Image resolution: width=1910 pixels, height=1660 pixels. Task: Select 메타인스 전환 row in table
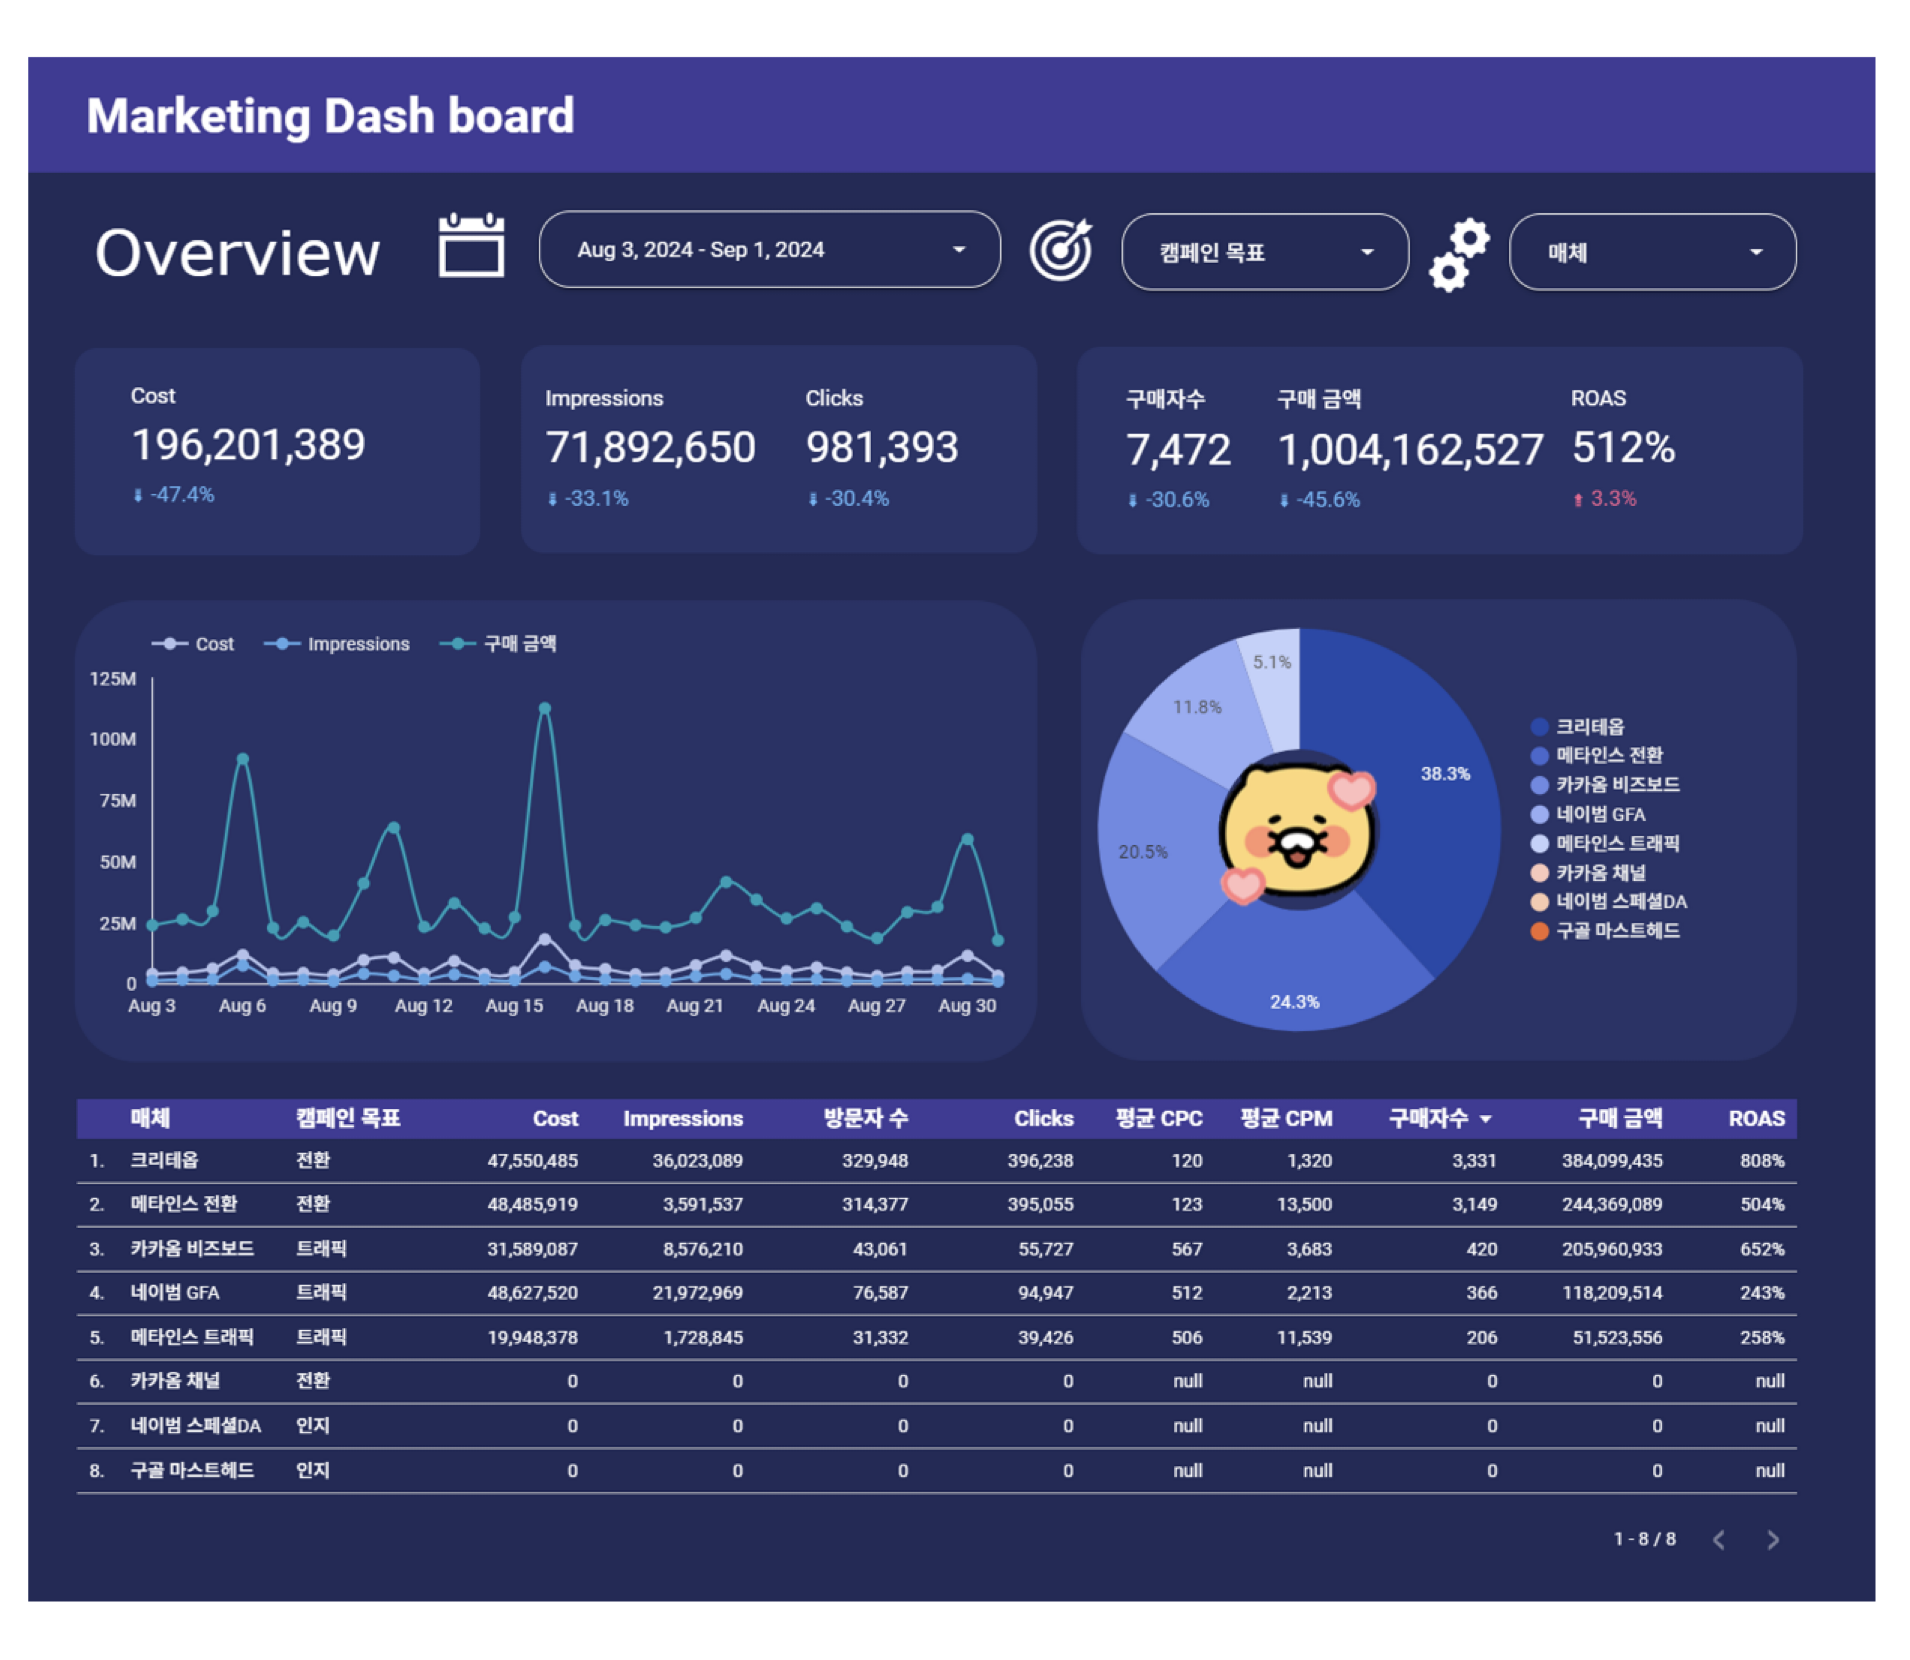click(936, 1205)
